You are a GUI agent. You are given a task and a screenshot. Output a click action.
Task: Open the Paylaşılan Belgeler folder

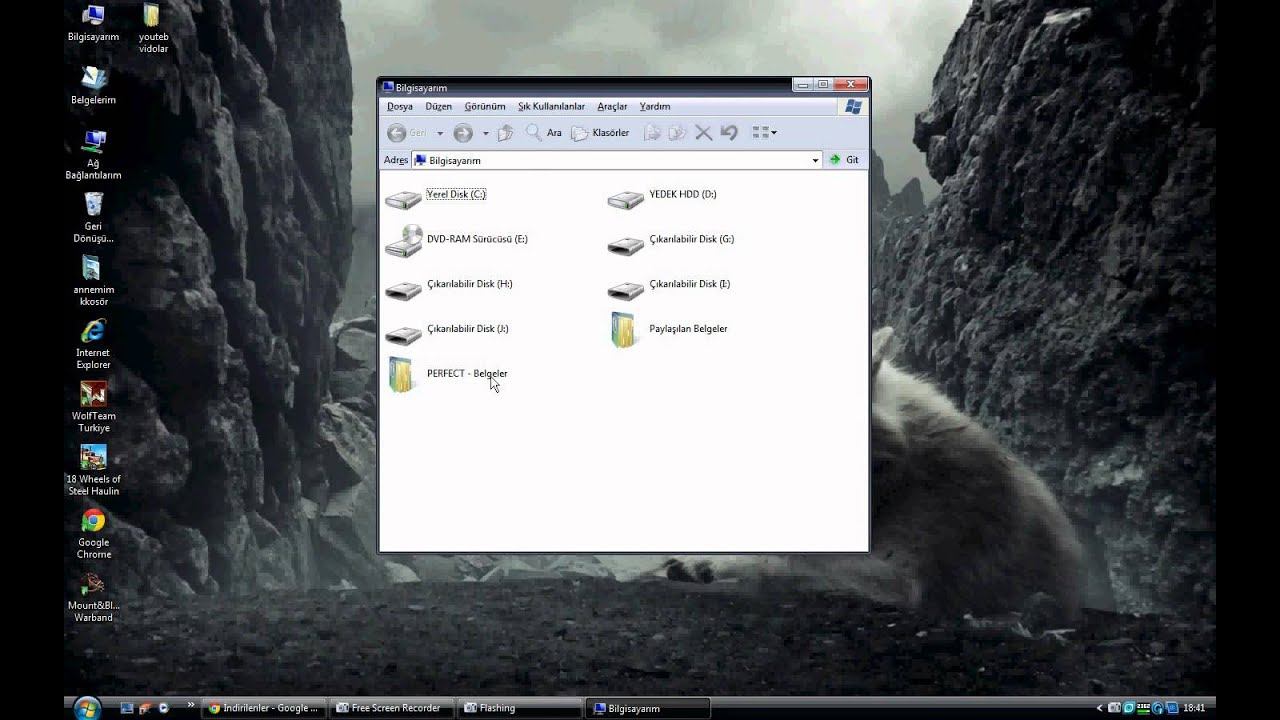pyautogui.click(x=668, y=329)
